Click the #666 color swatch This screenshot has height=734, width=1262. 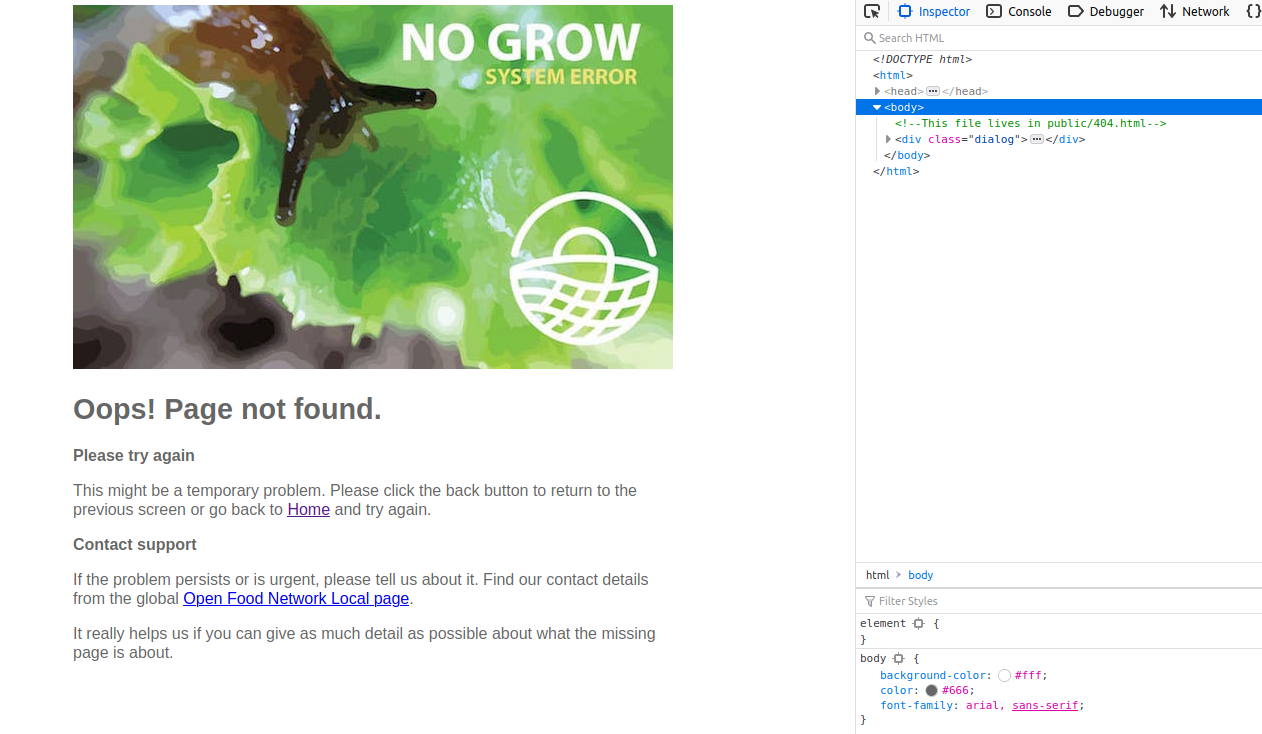coord(931,690)
